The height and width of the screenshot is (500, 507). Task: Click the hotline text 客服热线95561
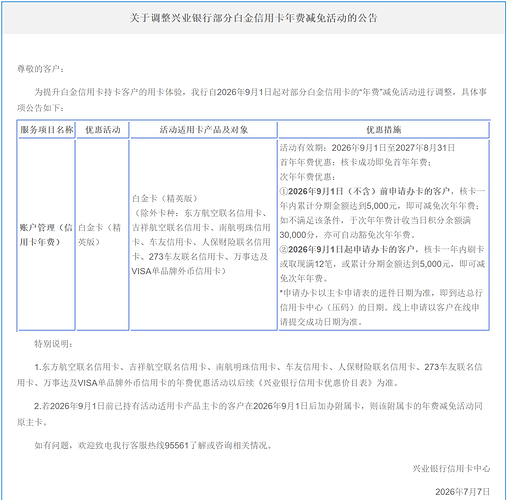coord(160,445)
